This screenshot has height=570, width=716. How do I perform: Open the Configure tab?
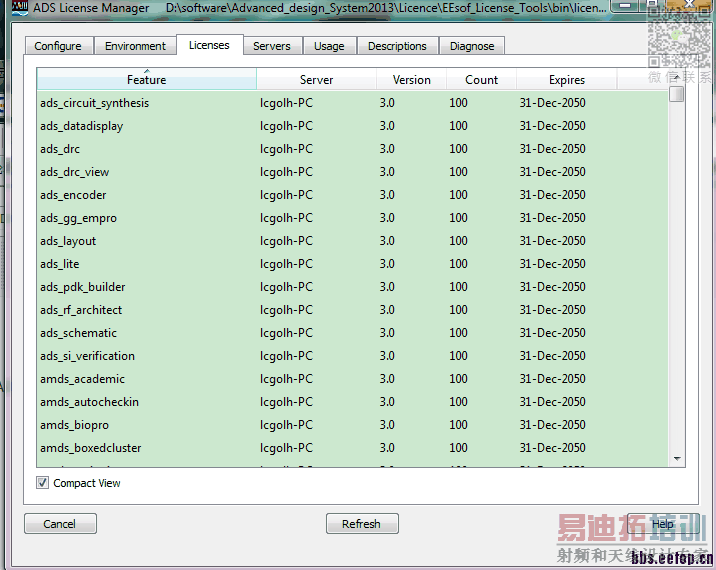click(x=58, y=46)
